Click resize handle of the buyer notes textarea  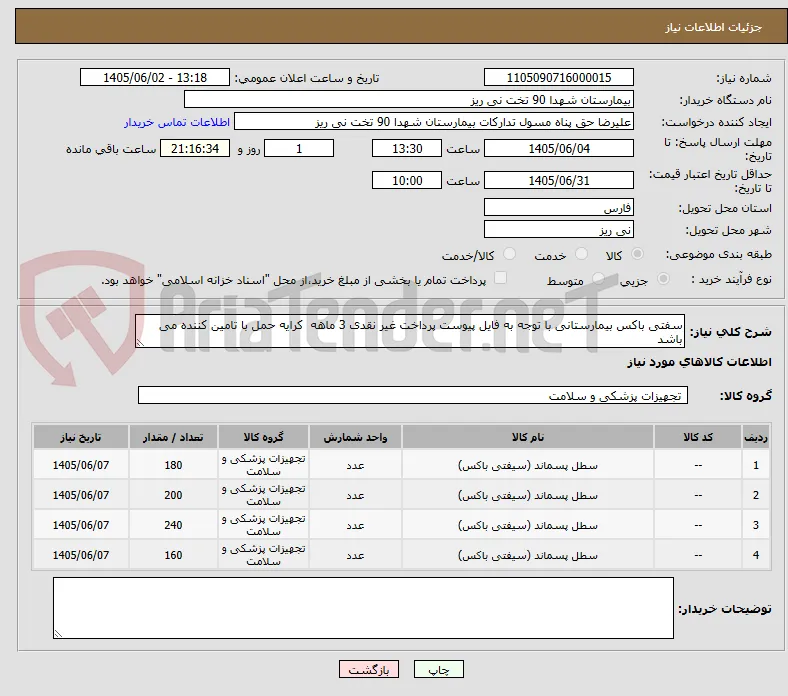coord(58,634)
